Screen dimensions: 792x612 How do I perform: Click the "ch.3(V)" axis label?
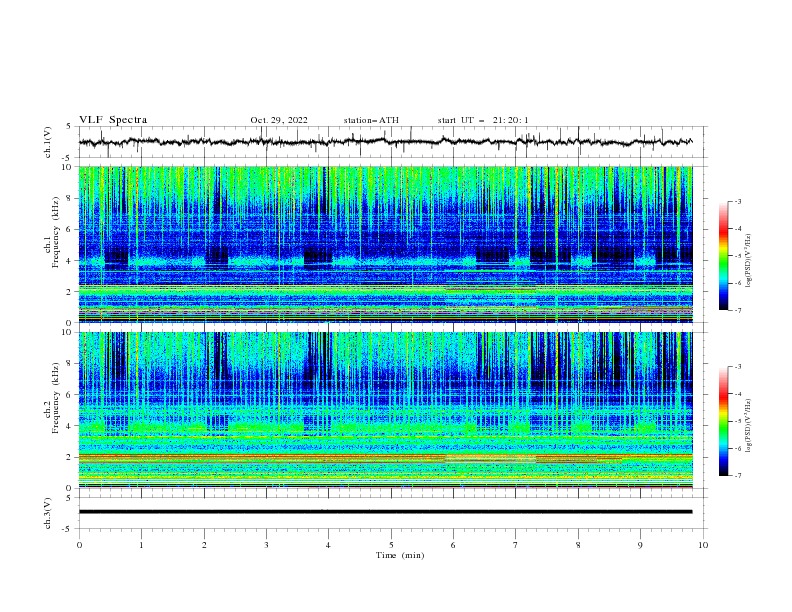point(48,513)
